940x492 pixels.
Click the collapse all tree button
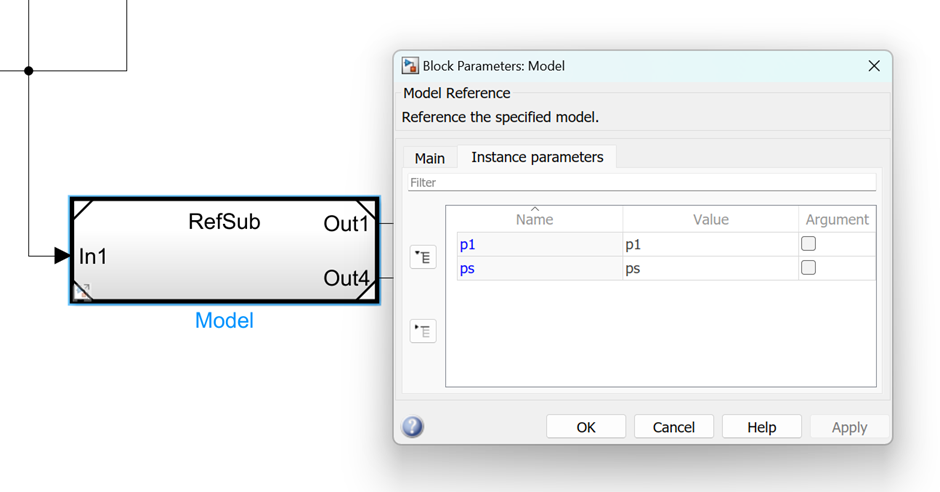coord(423,331)
